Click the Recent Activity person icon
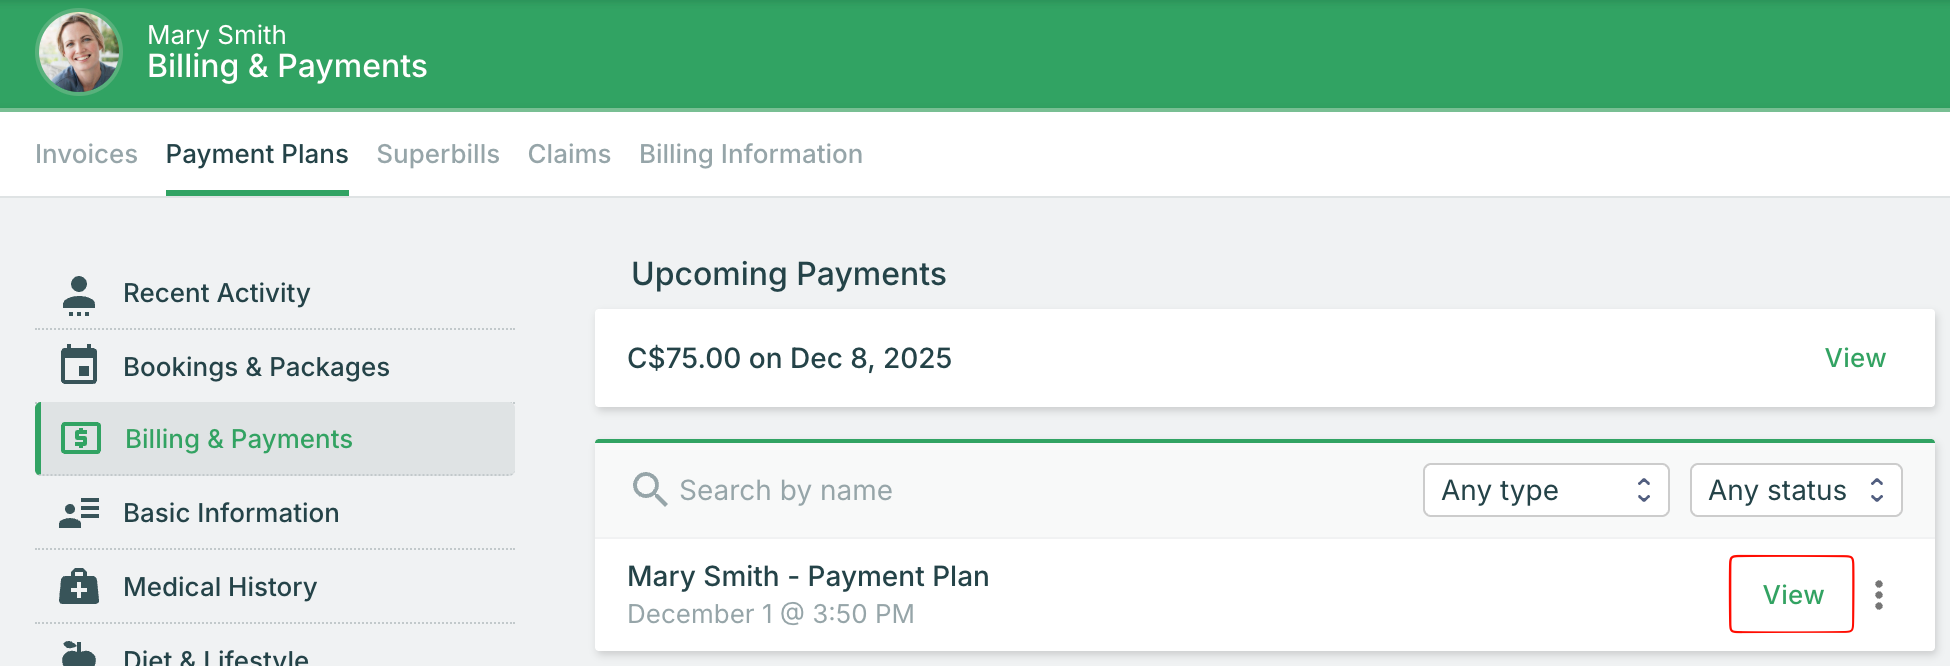 (79, 295)
